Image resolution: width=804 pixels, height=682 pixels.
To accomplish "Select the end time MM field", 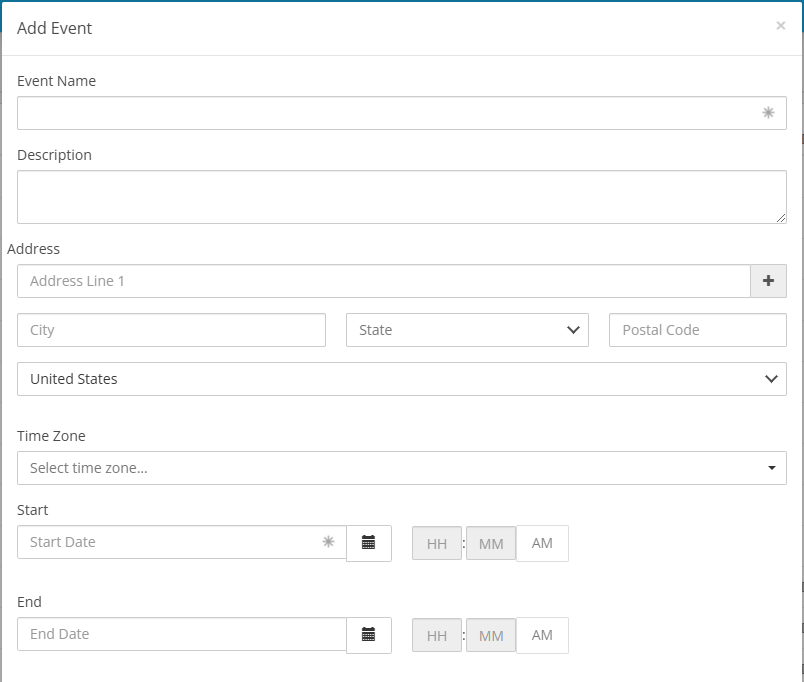I will pyautogui.click(x=491, y=635).
